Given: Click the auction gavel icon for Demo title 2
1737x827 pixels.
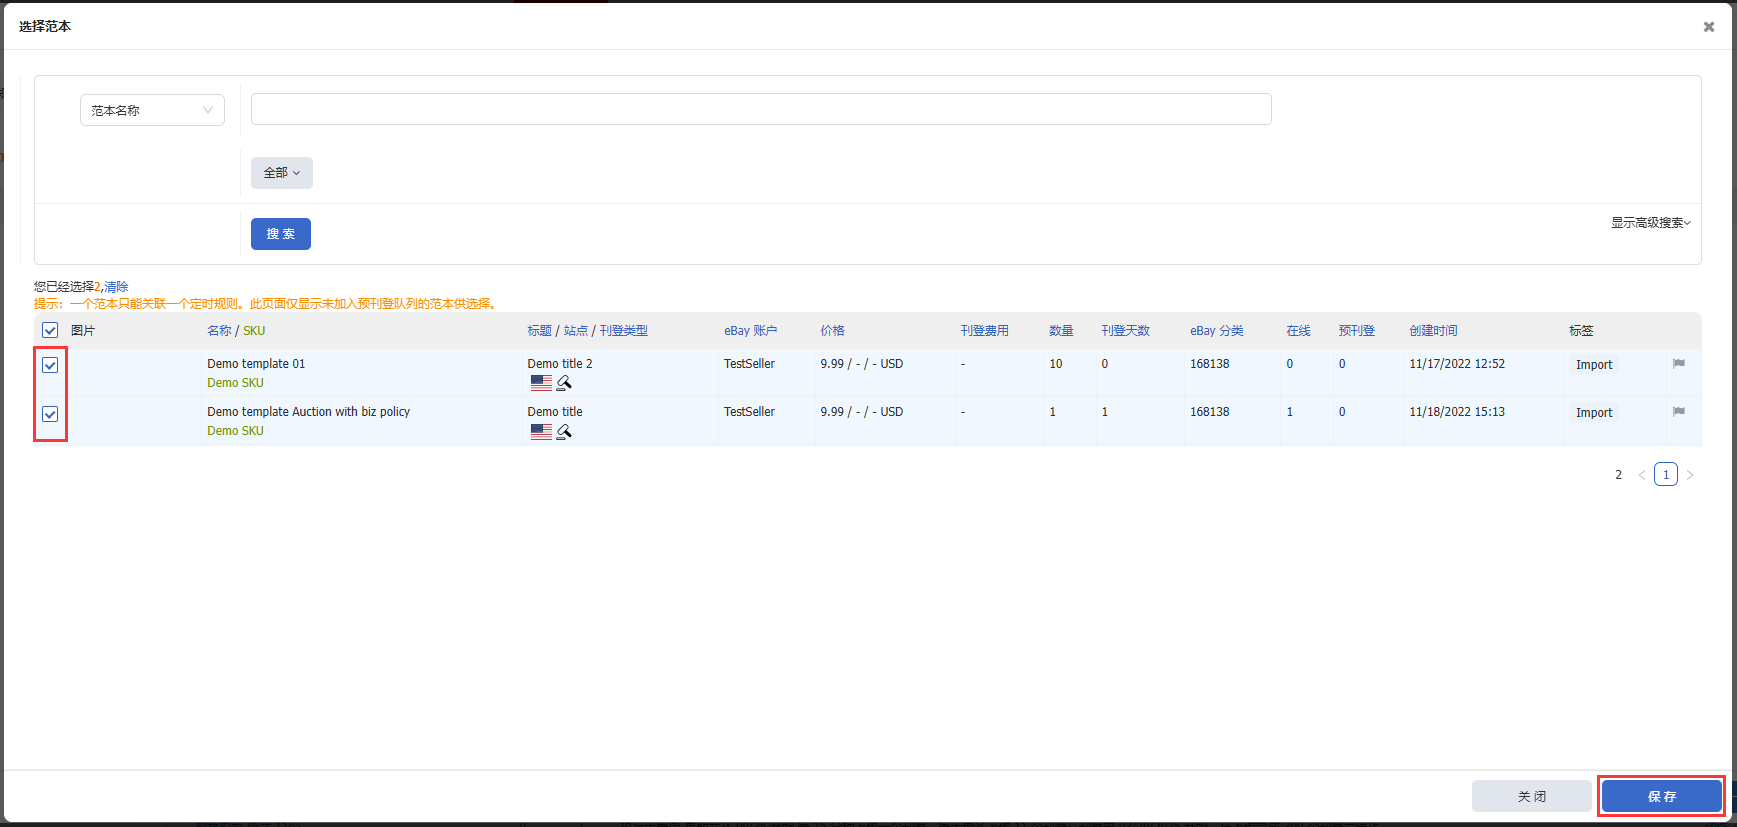Looking at the screenshot, I should 564,383.
